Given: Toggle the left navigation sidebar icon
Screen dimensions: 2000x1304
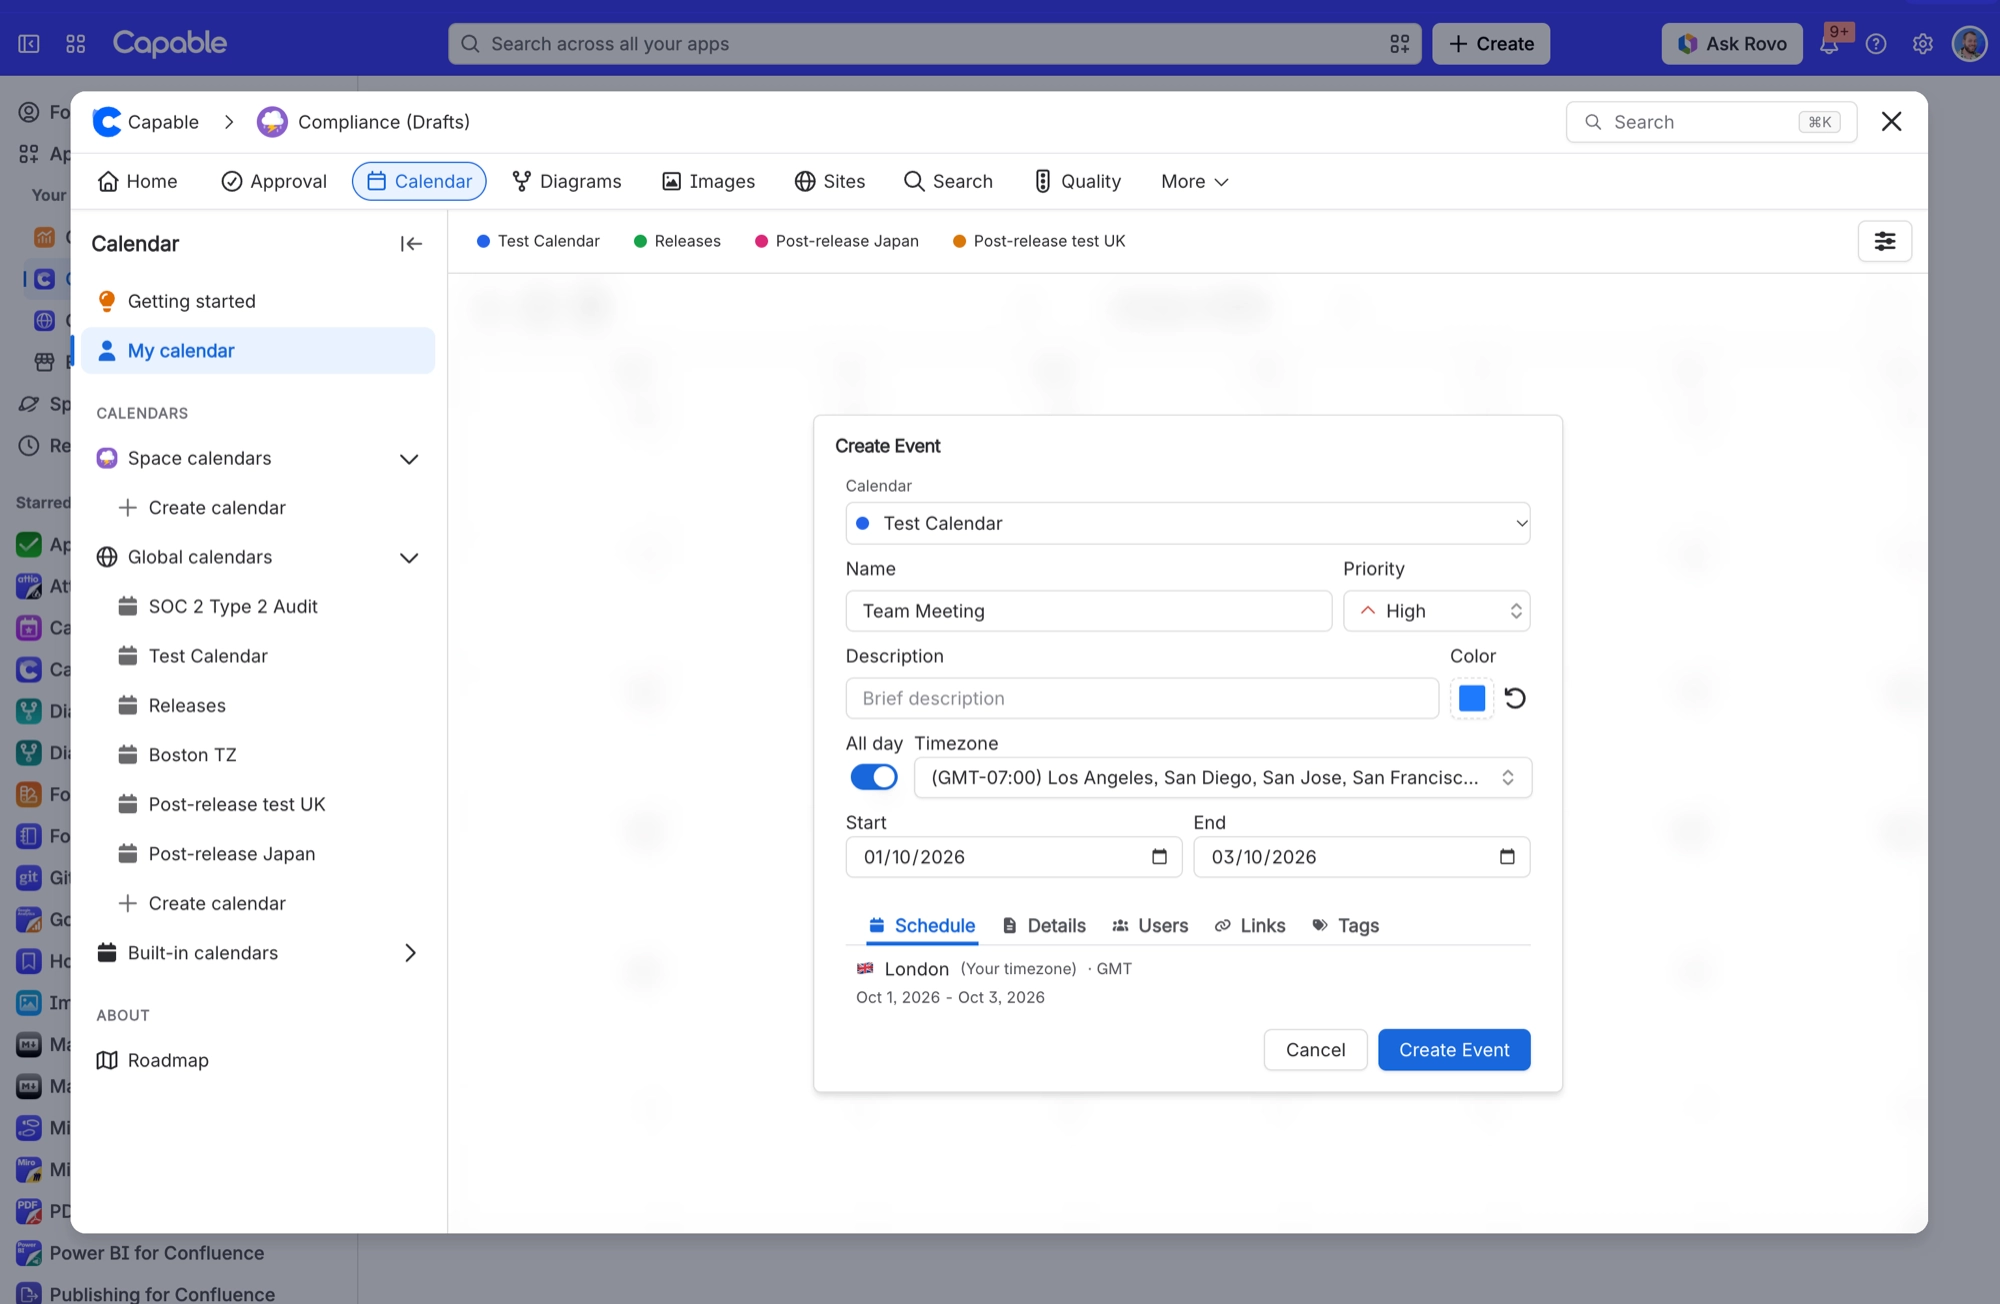Looking at the screenshot, I should coord(29,44).
